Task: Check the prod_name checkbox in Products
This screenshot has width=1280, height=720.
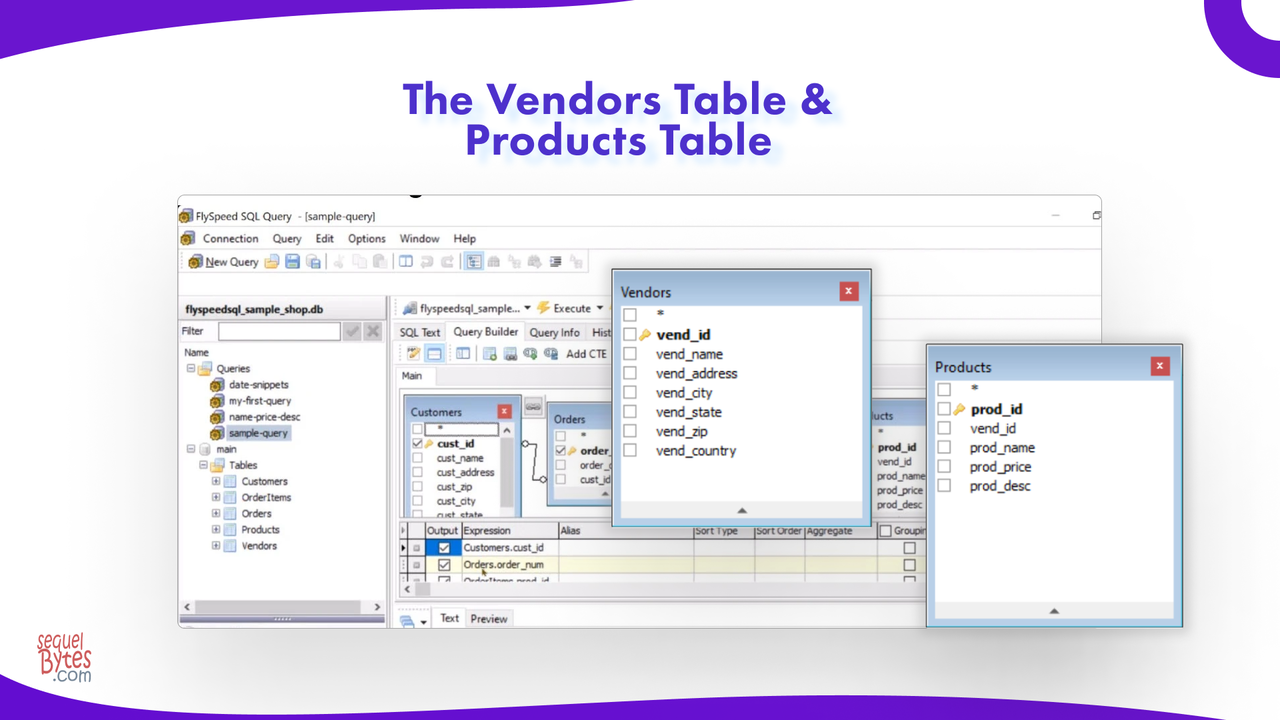Action: tap(944, 448)
